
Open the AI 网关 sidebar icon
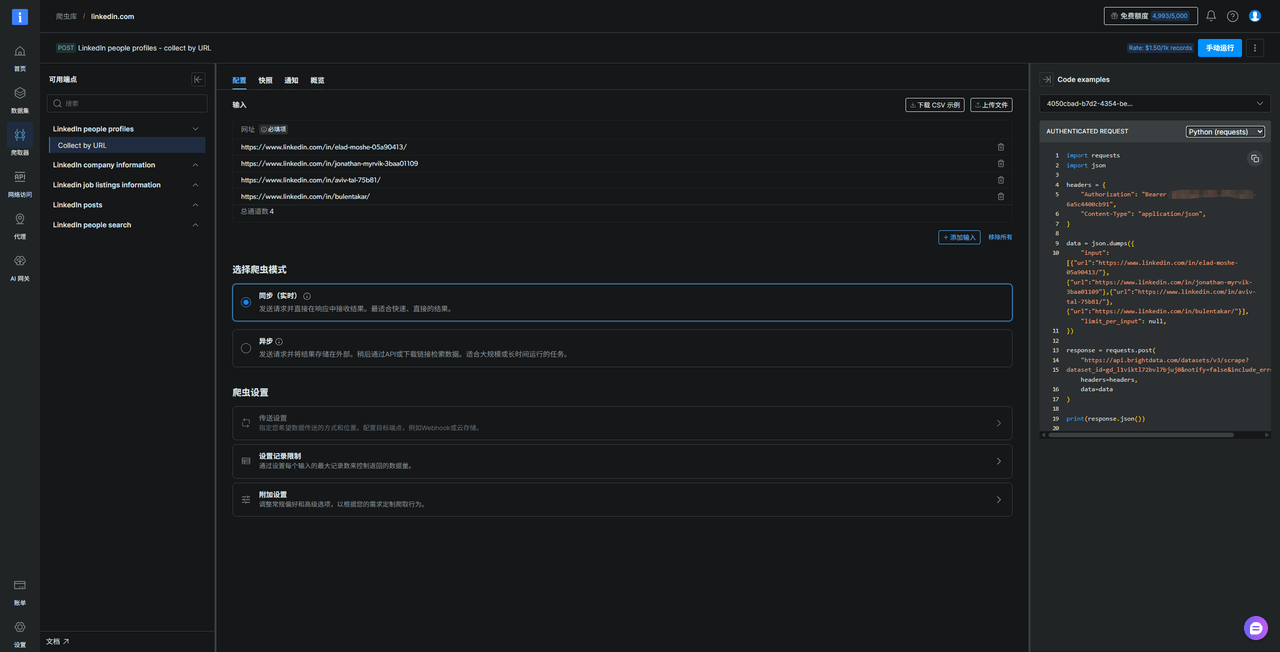coord(20,261)
